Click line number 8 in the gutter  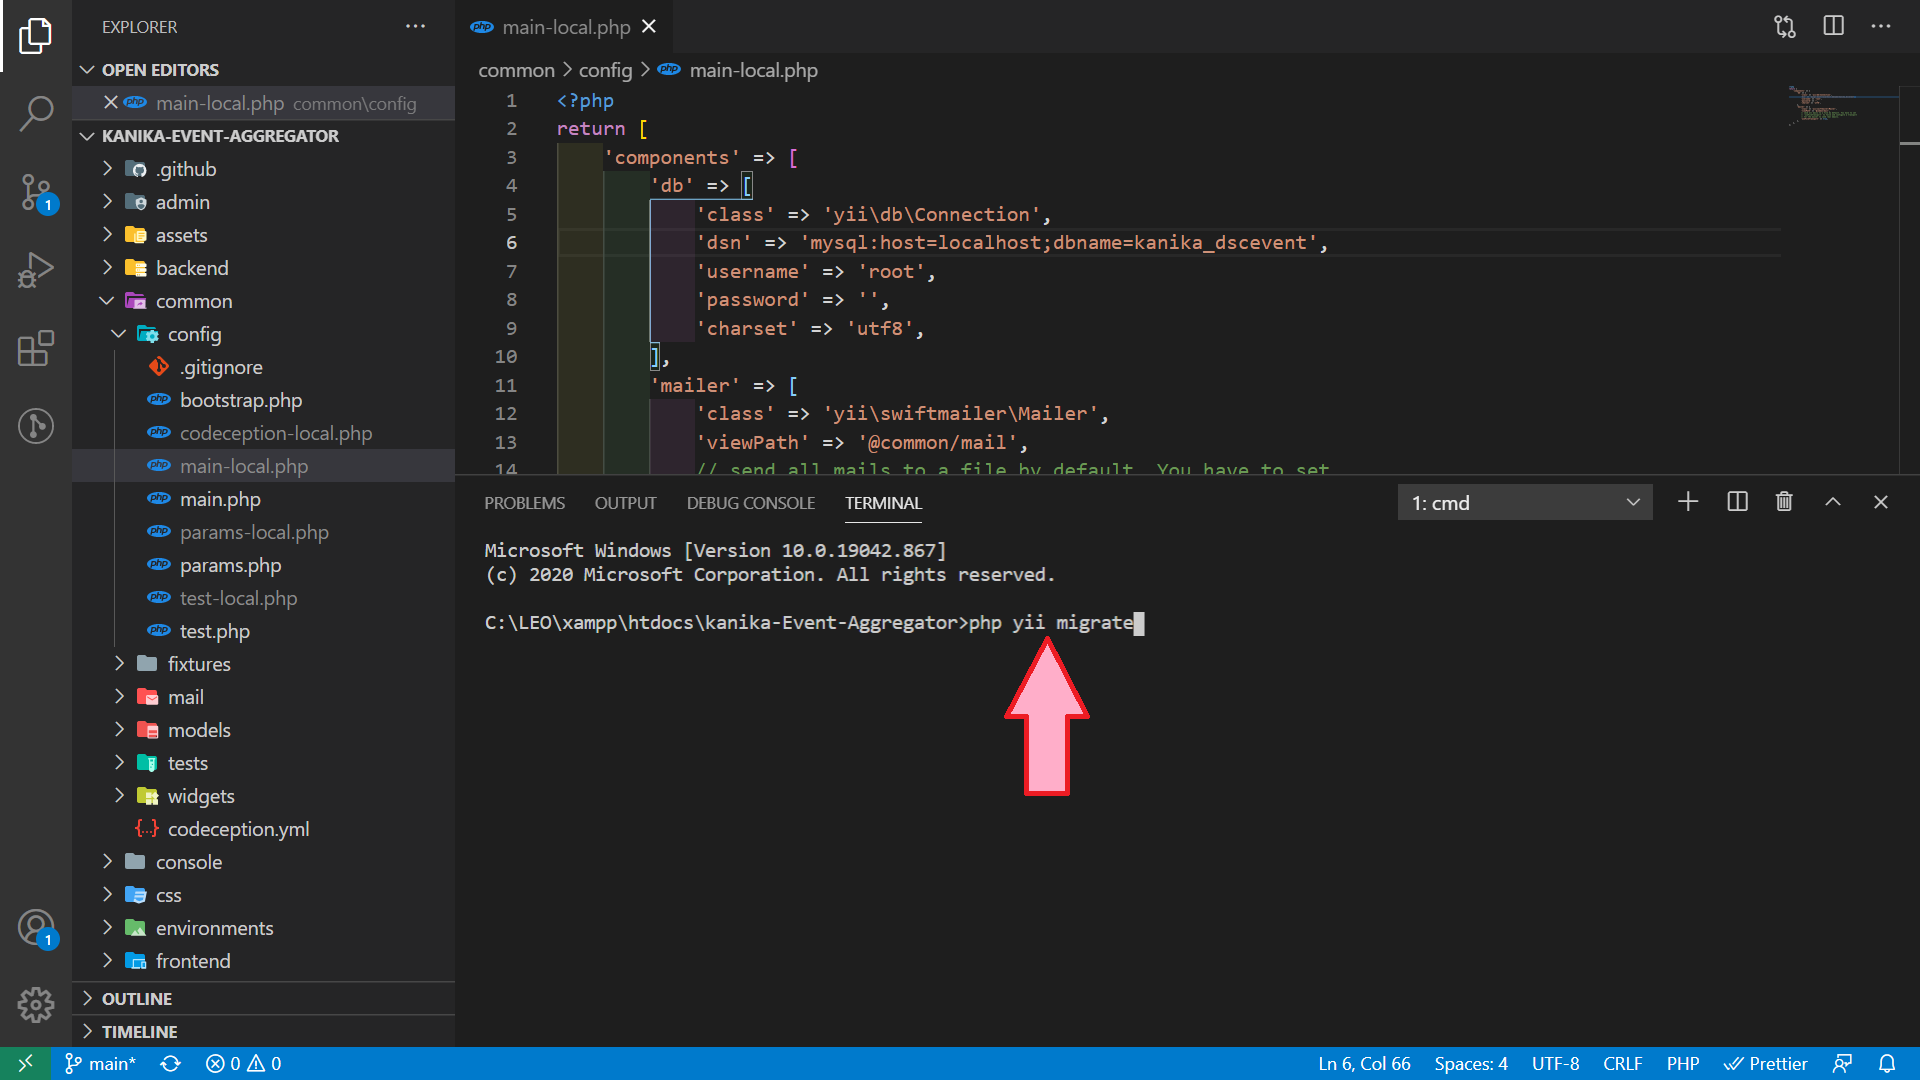click(511, 300)
